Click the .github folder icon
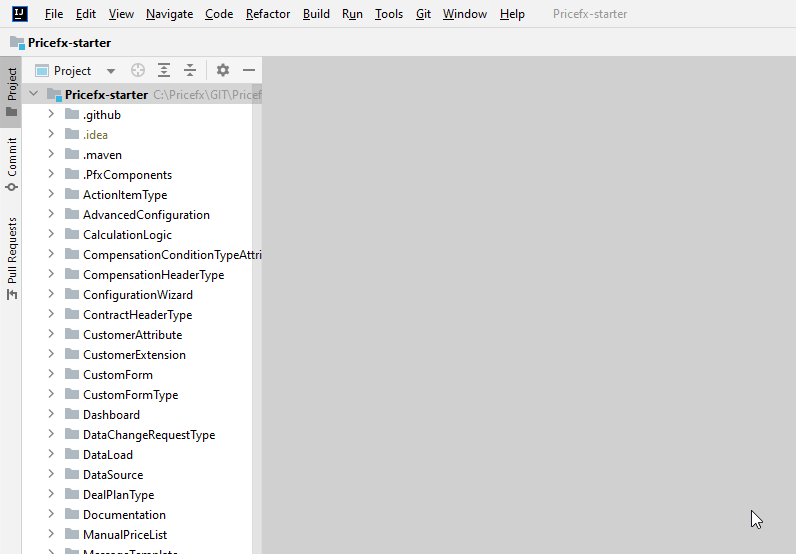This screenshot has height=554, width=796. (x=72, y=114)
